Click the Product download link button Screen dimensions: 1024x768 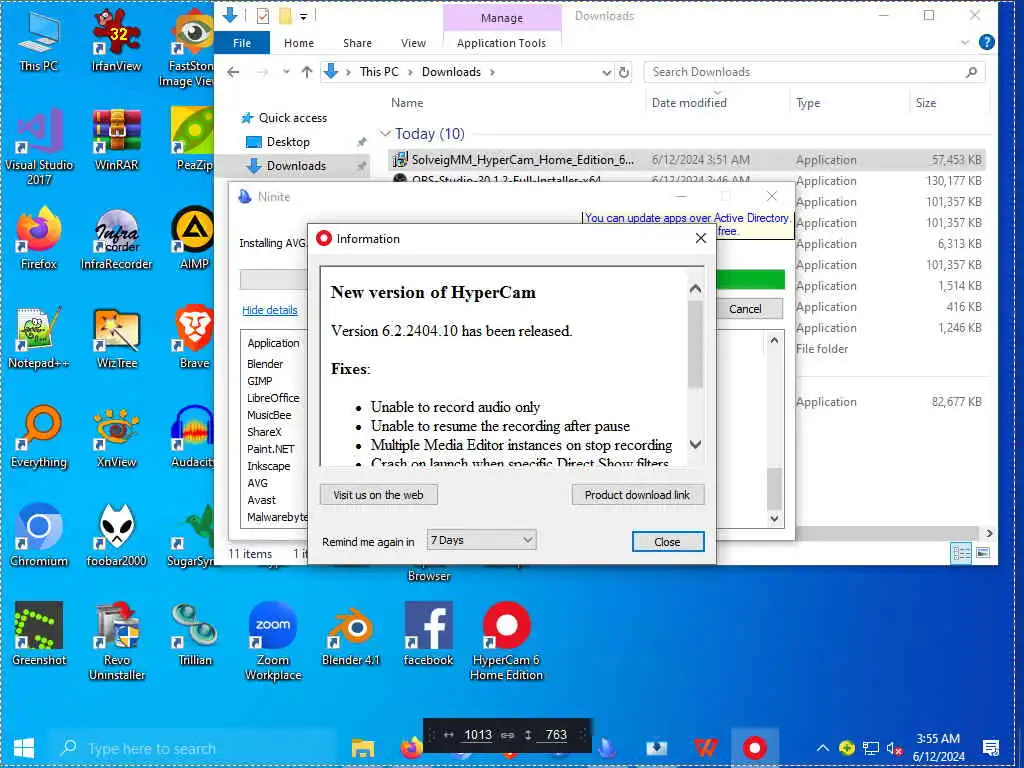[637, 494]
